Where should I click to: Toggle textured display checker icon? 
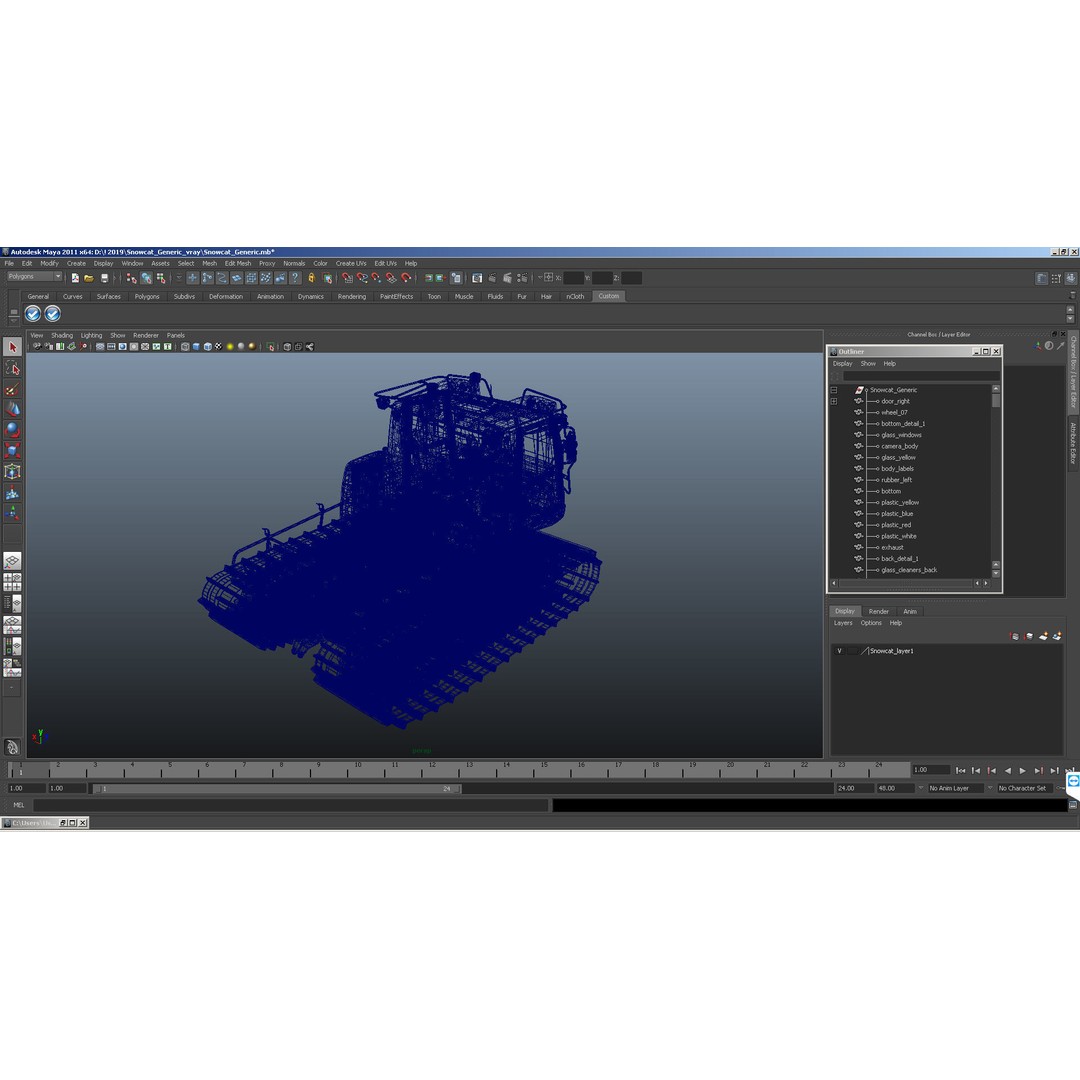click(219, 346)
